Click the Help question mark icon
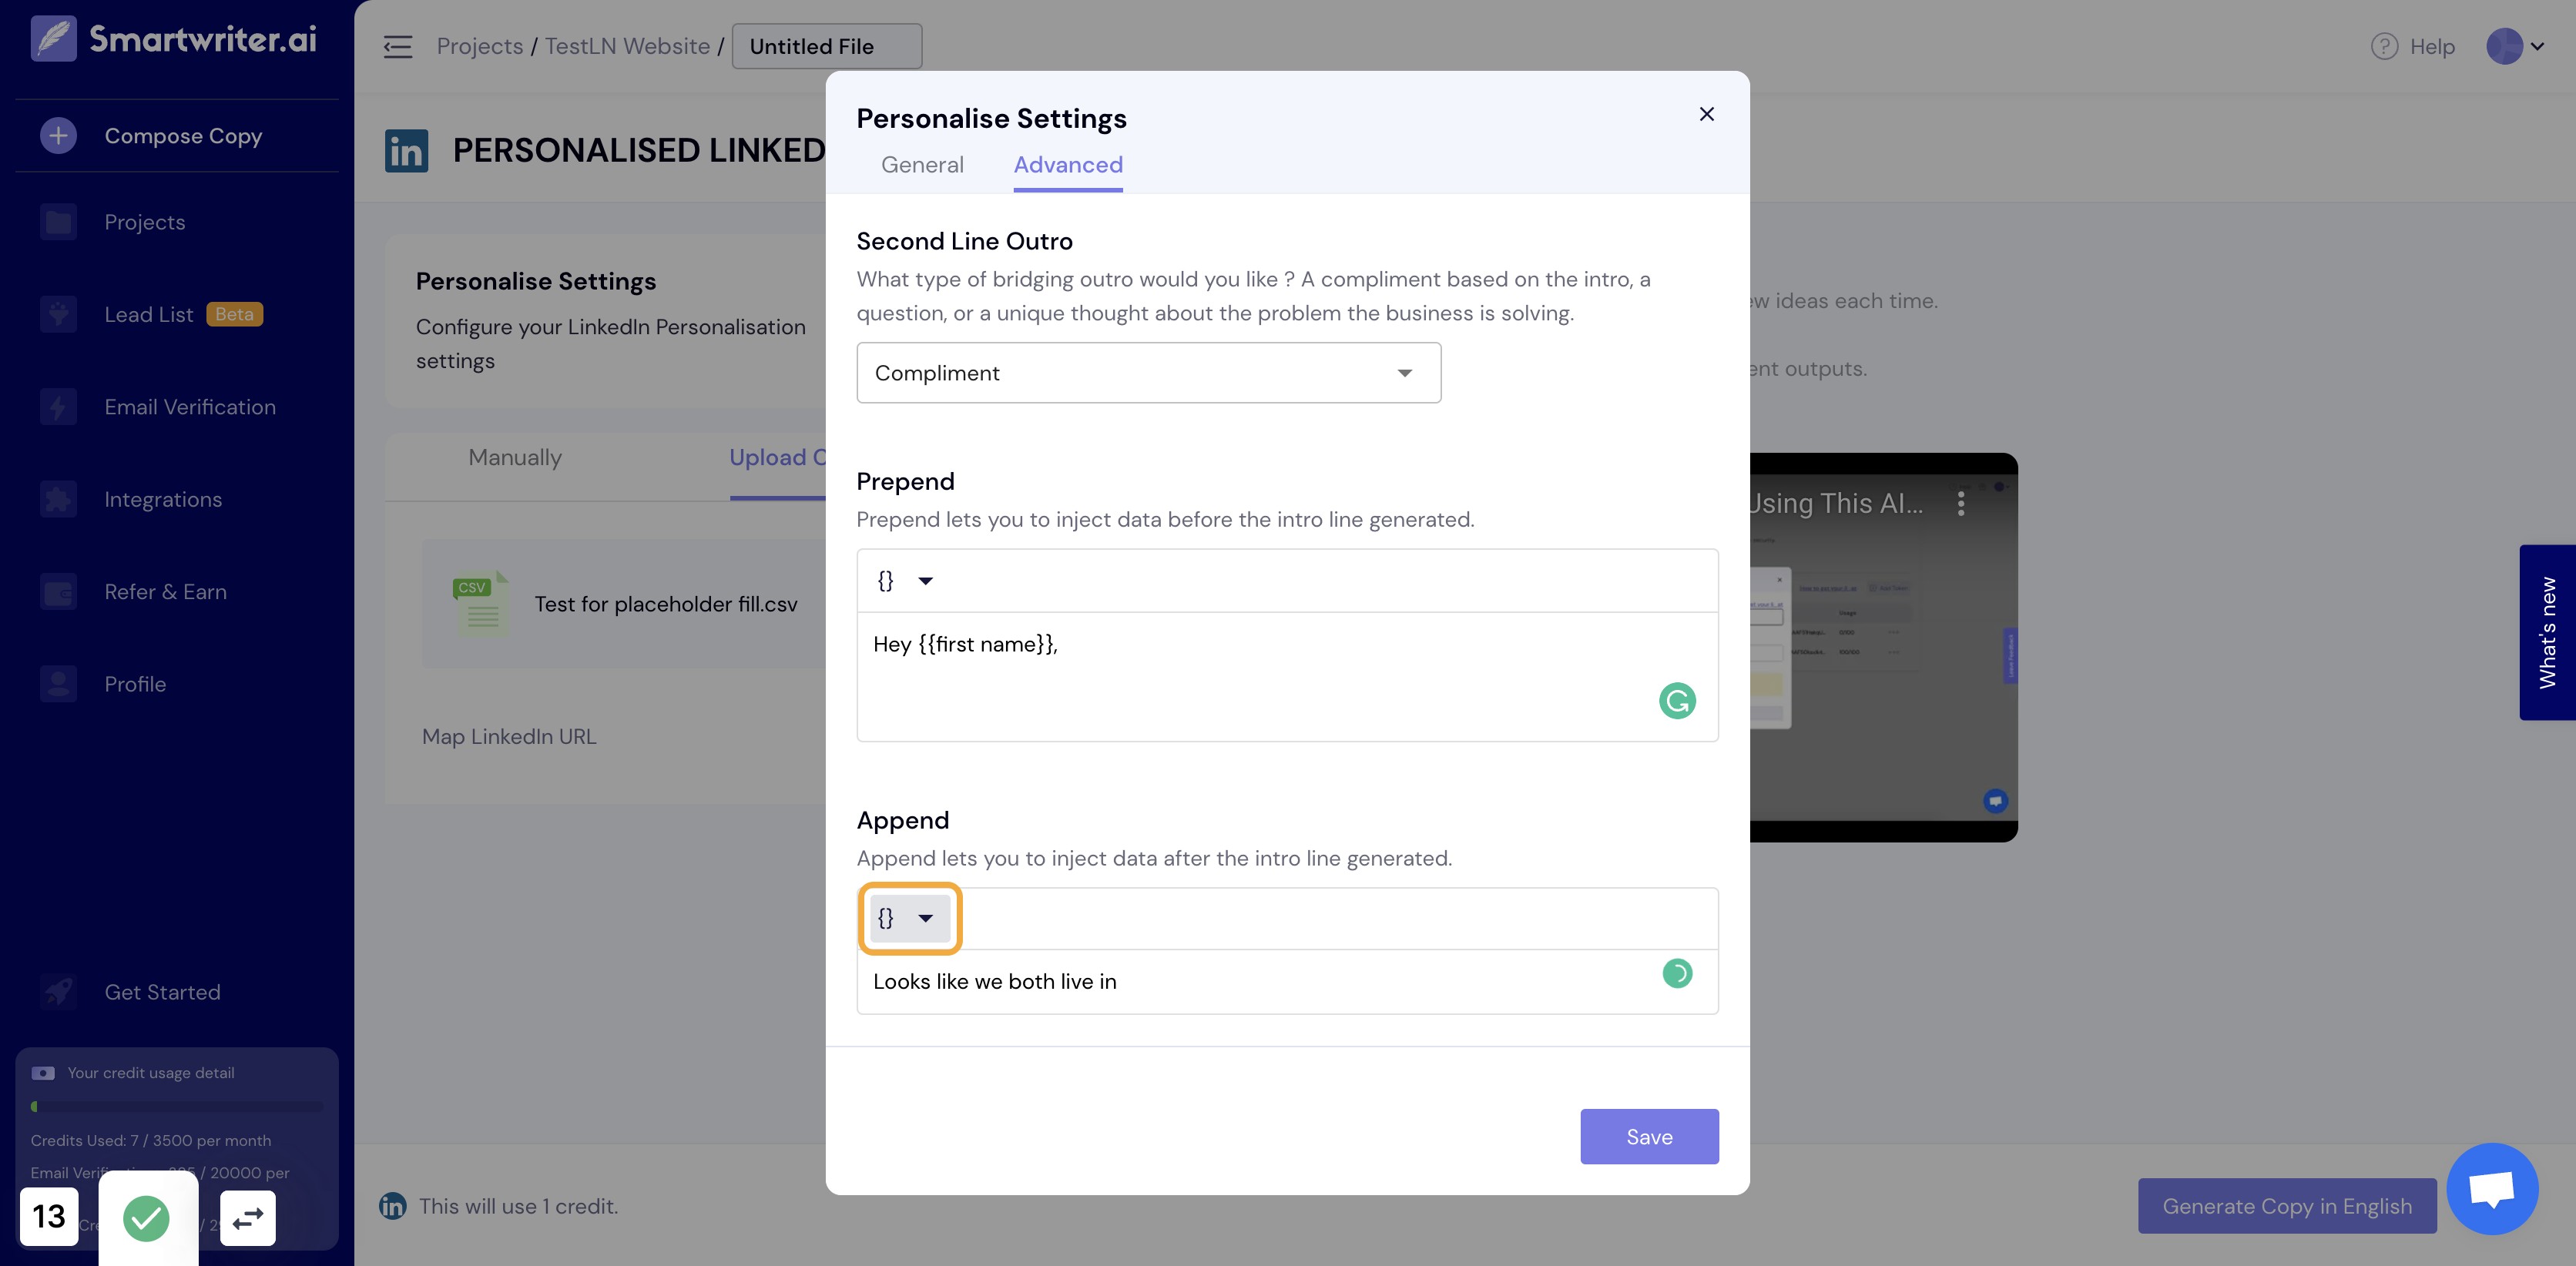Viewport: 2576px width, 1266px height. 2384,47
